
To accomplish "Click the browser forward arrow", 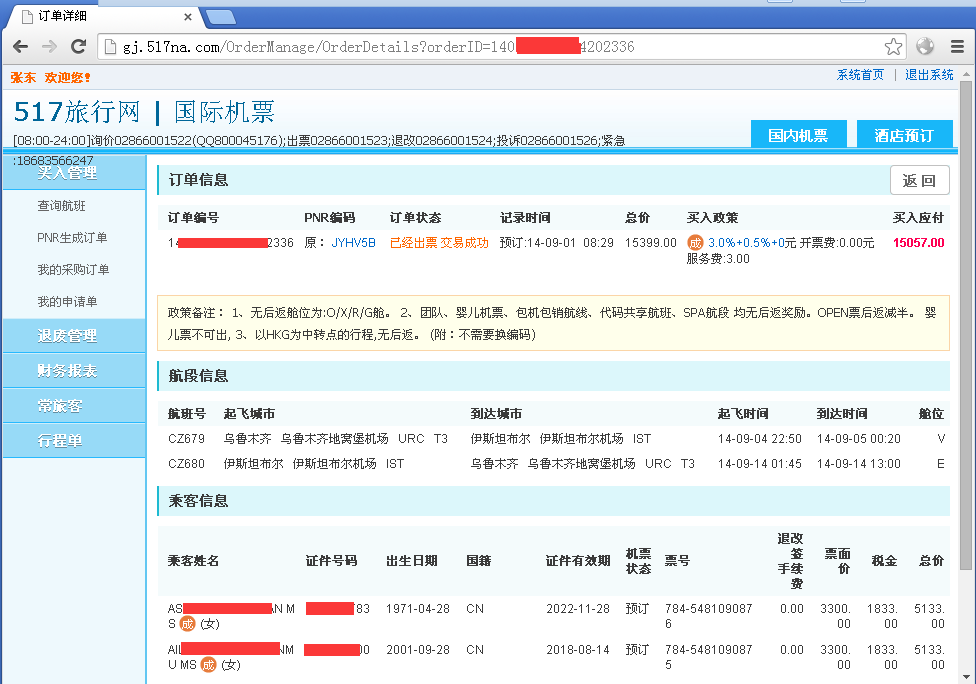I will coord(49,47).
